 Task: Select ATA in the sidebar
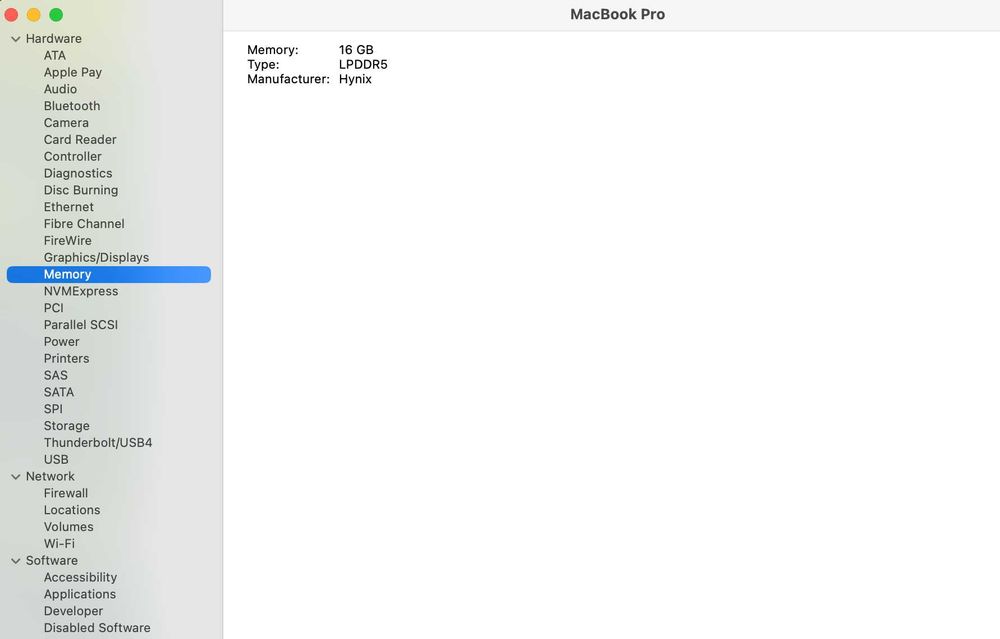(x=55, y=55)
